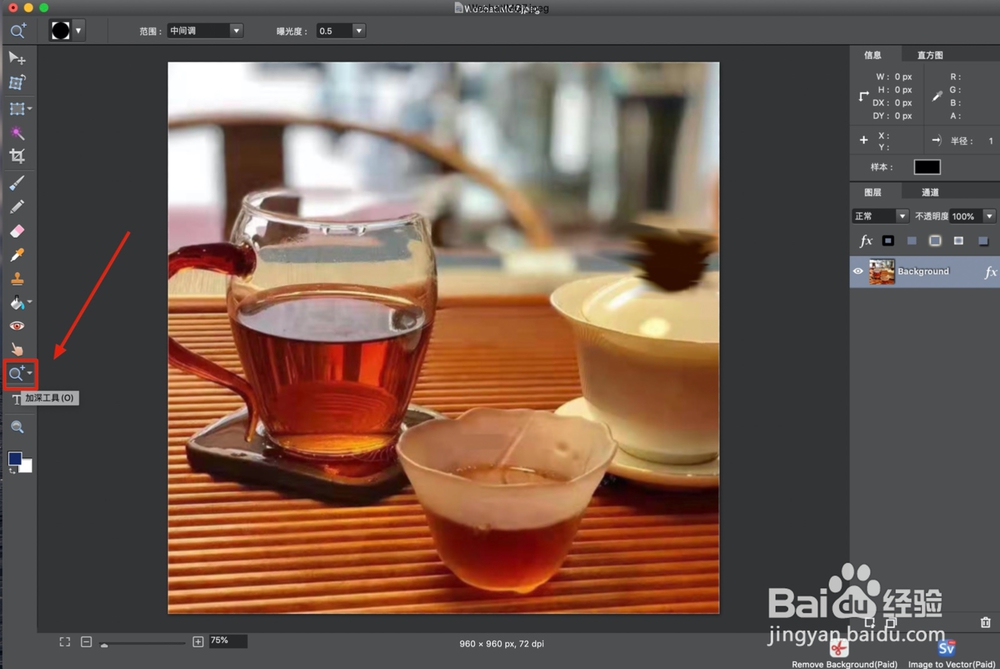Apply the flat blue layer style preset
The image size is (1000, 669).
[911, 240]
